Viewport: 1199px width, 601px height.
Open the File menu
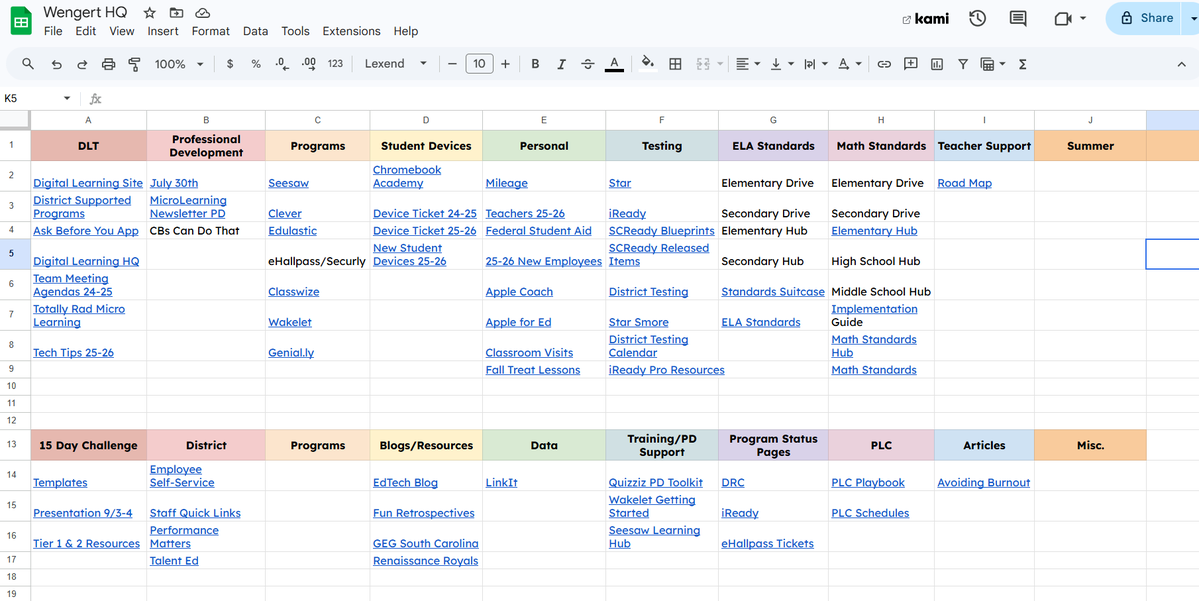(53, 31)
